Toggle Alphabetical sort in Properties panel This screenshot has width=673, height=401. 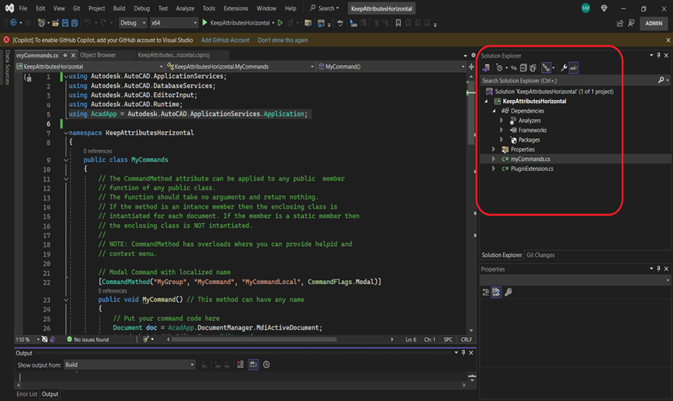coord(496,292)
